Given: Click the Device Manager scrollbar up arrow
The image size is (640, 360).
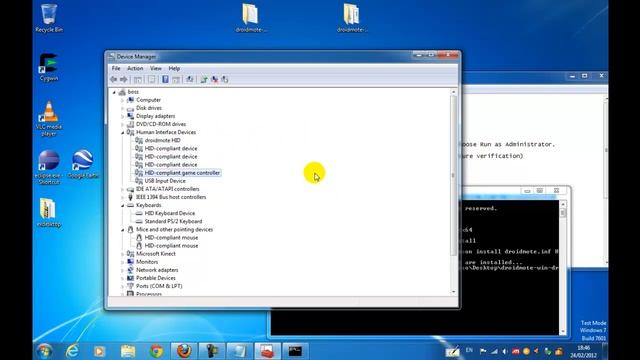Looking at the screenshot, I should pyautogui.click(x=453, y=92).
